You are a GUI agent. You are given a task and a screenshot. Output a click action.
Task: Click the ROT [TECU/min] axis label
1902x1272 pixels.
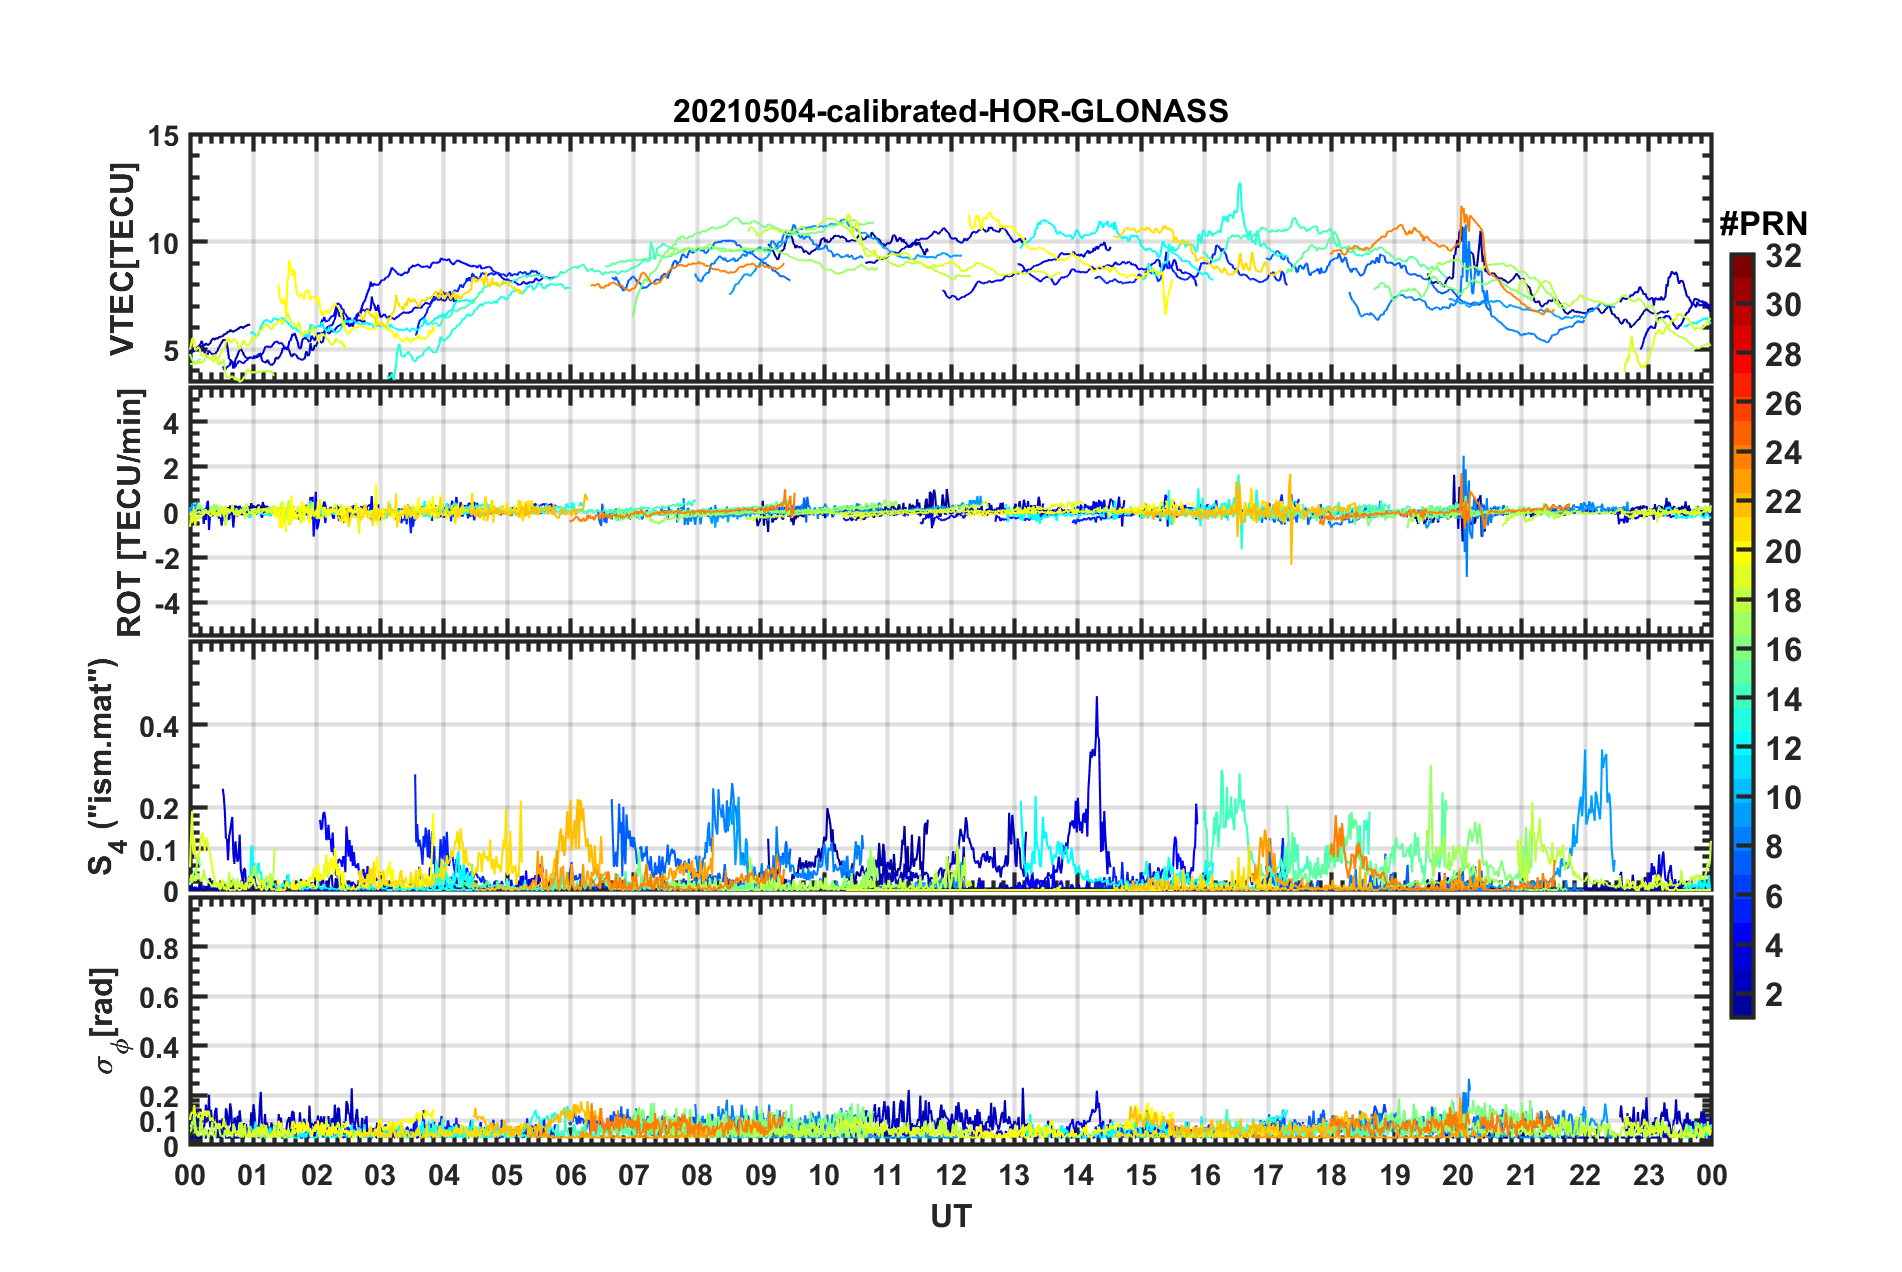tap(130, 513)
